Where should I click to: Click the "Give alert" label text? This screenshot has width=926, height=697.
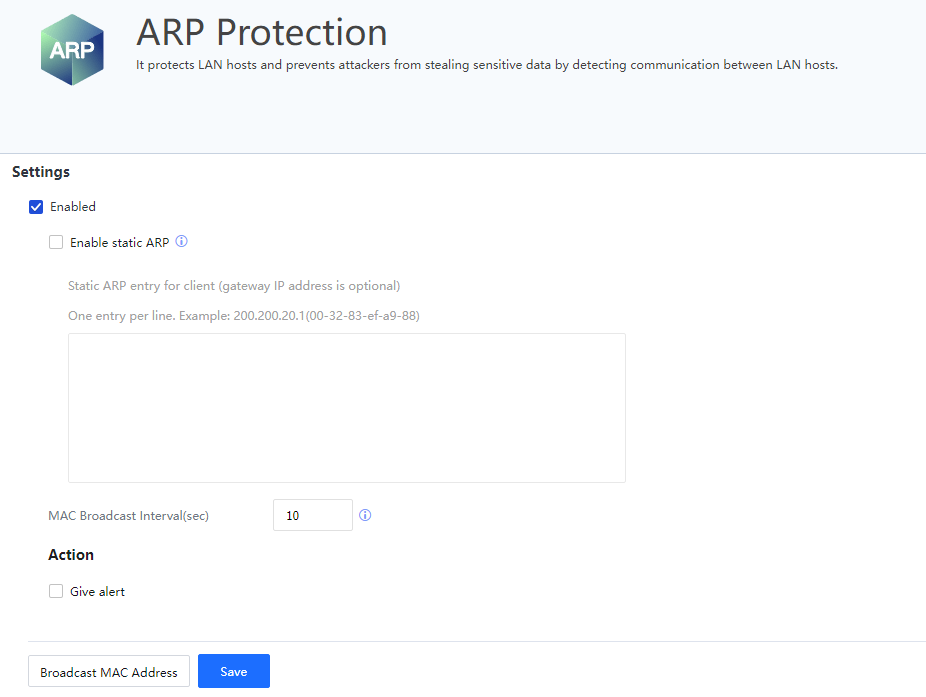pyautogui.click(x=97, y=592)
